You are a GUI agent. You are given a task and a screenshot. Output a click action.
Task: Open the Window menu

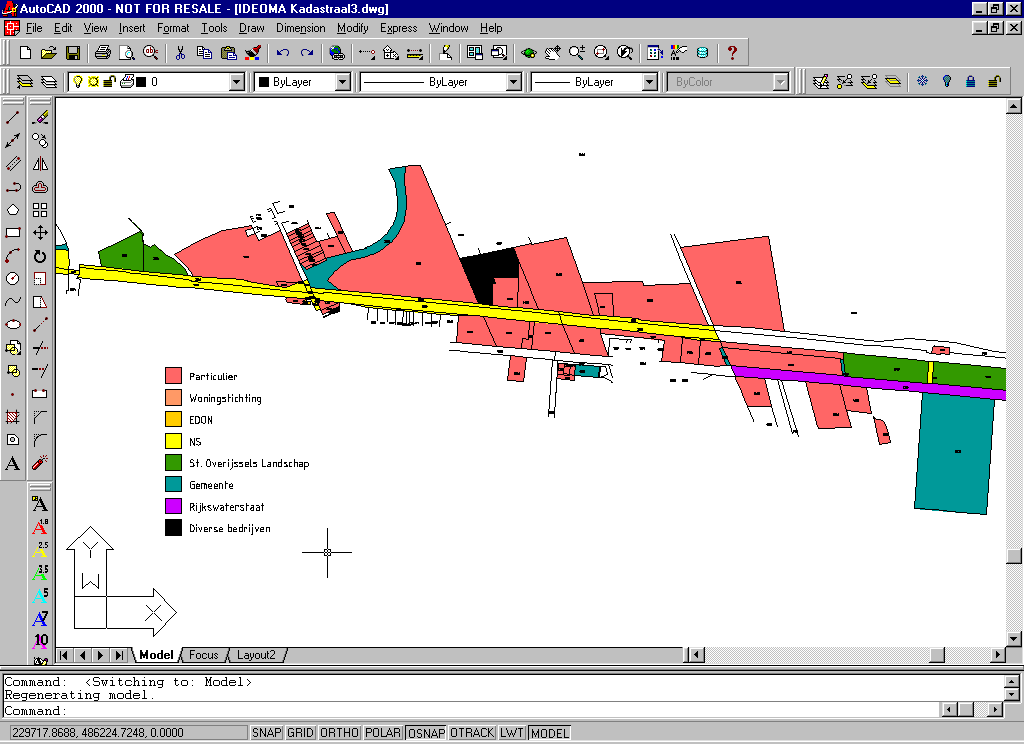click(x=448, y=28)
